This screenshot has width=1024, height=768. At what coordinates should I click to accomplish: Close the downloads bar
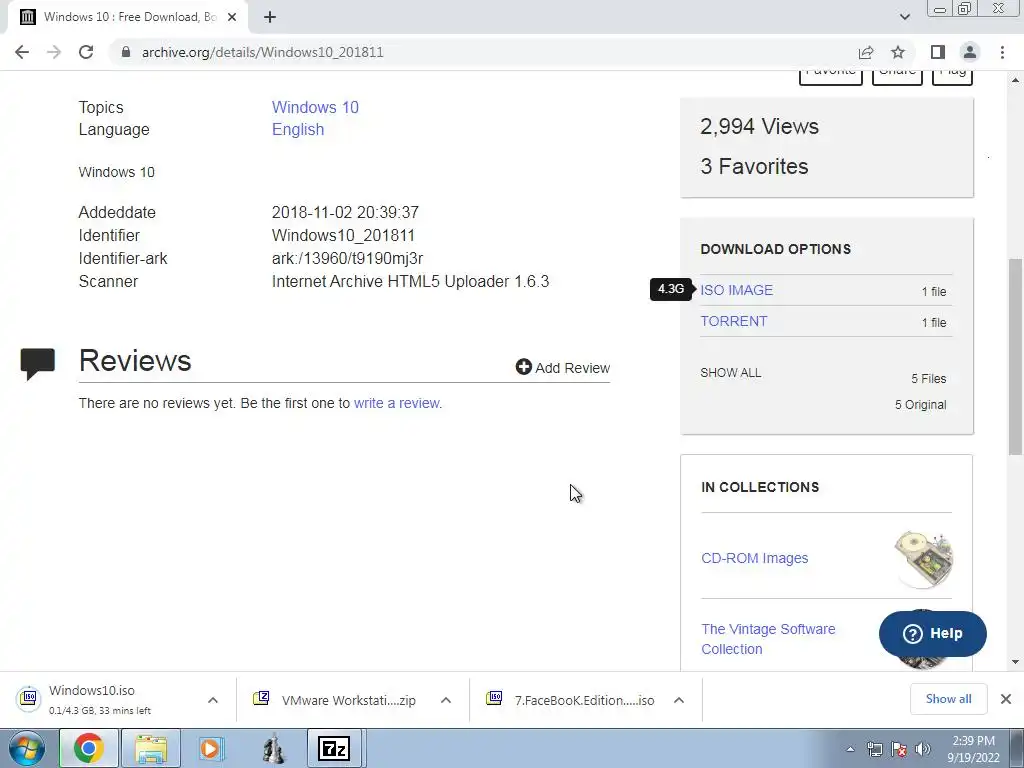pos(1006,699)
